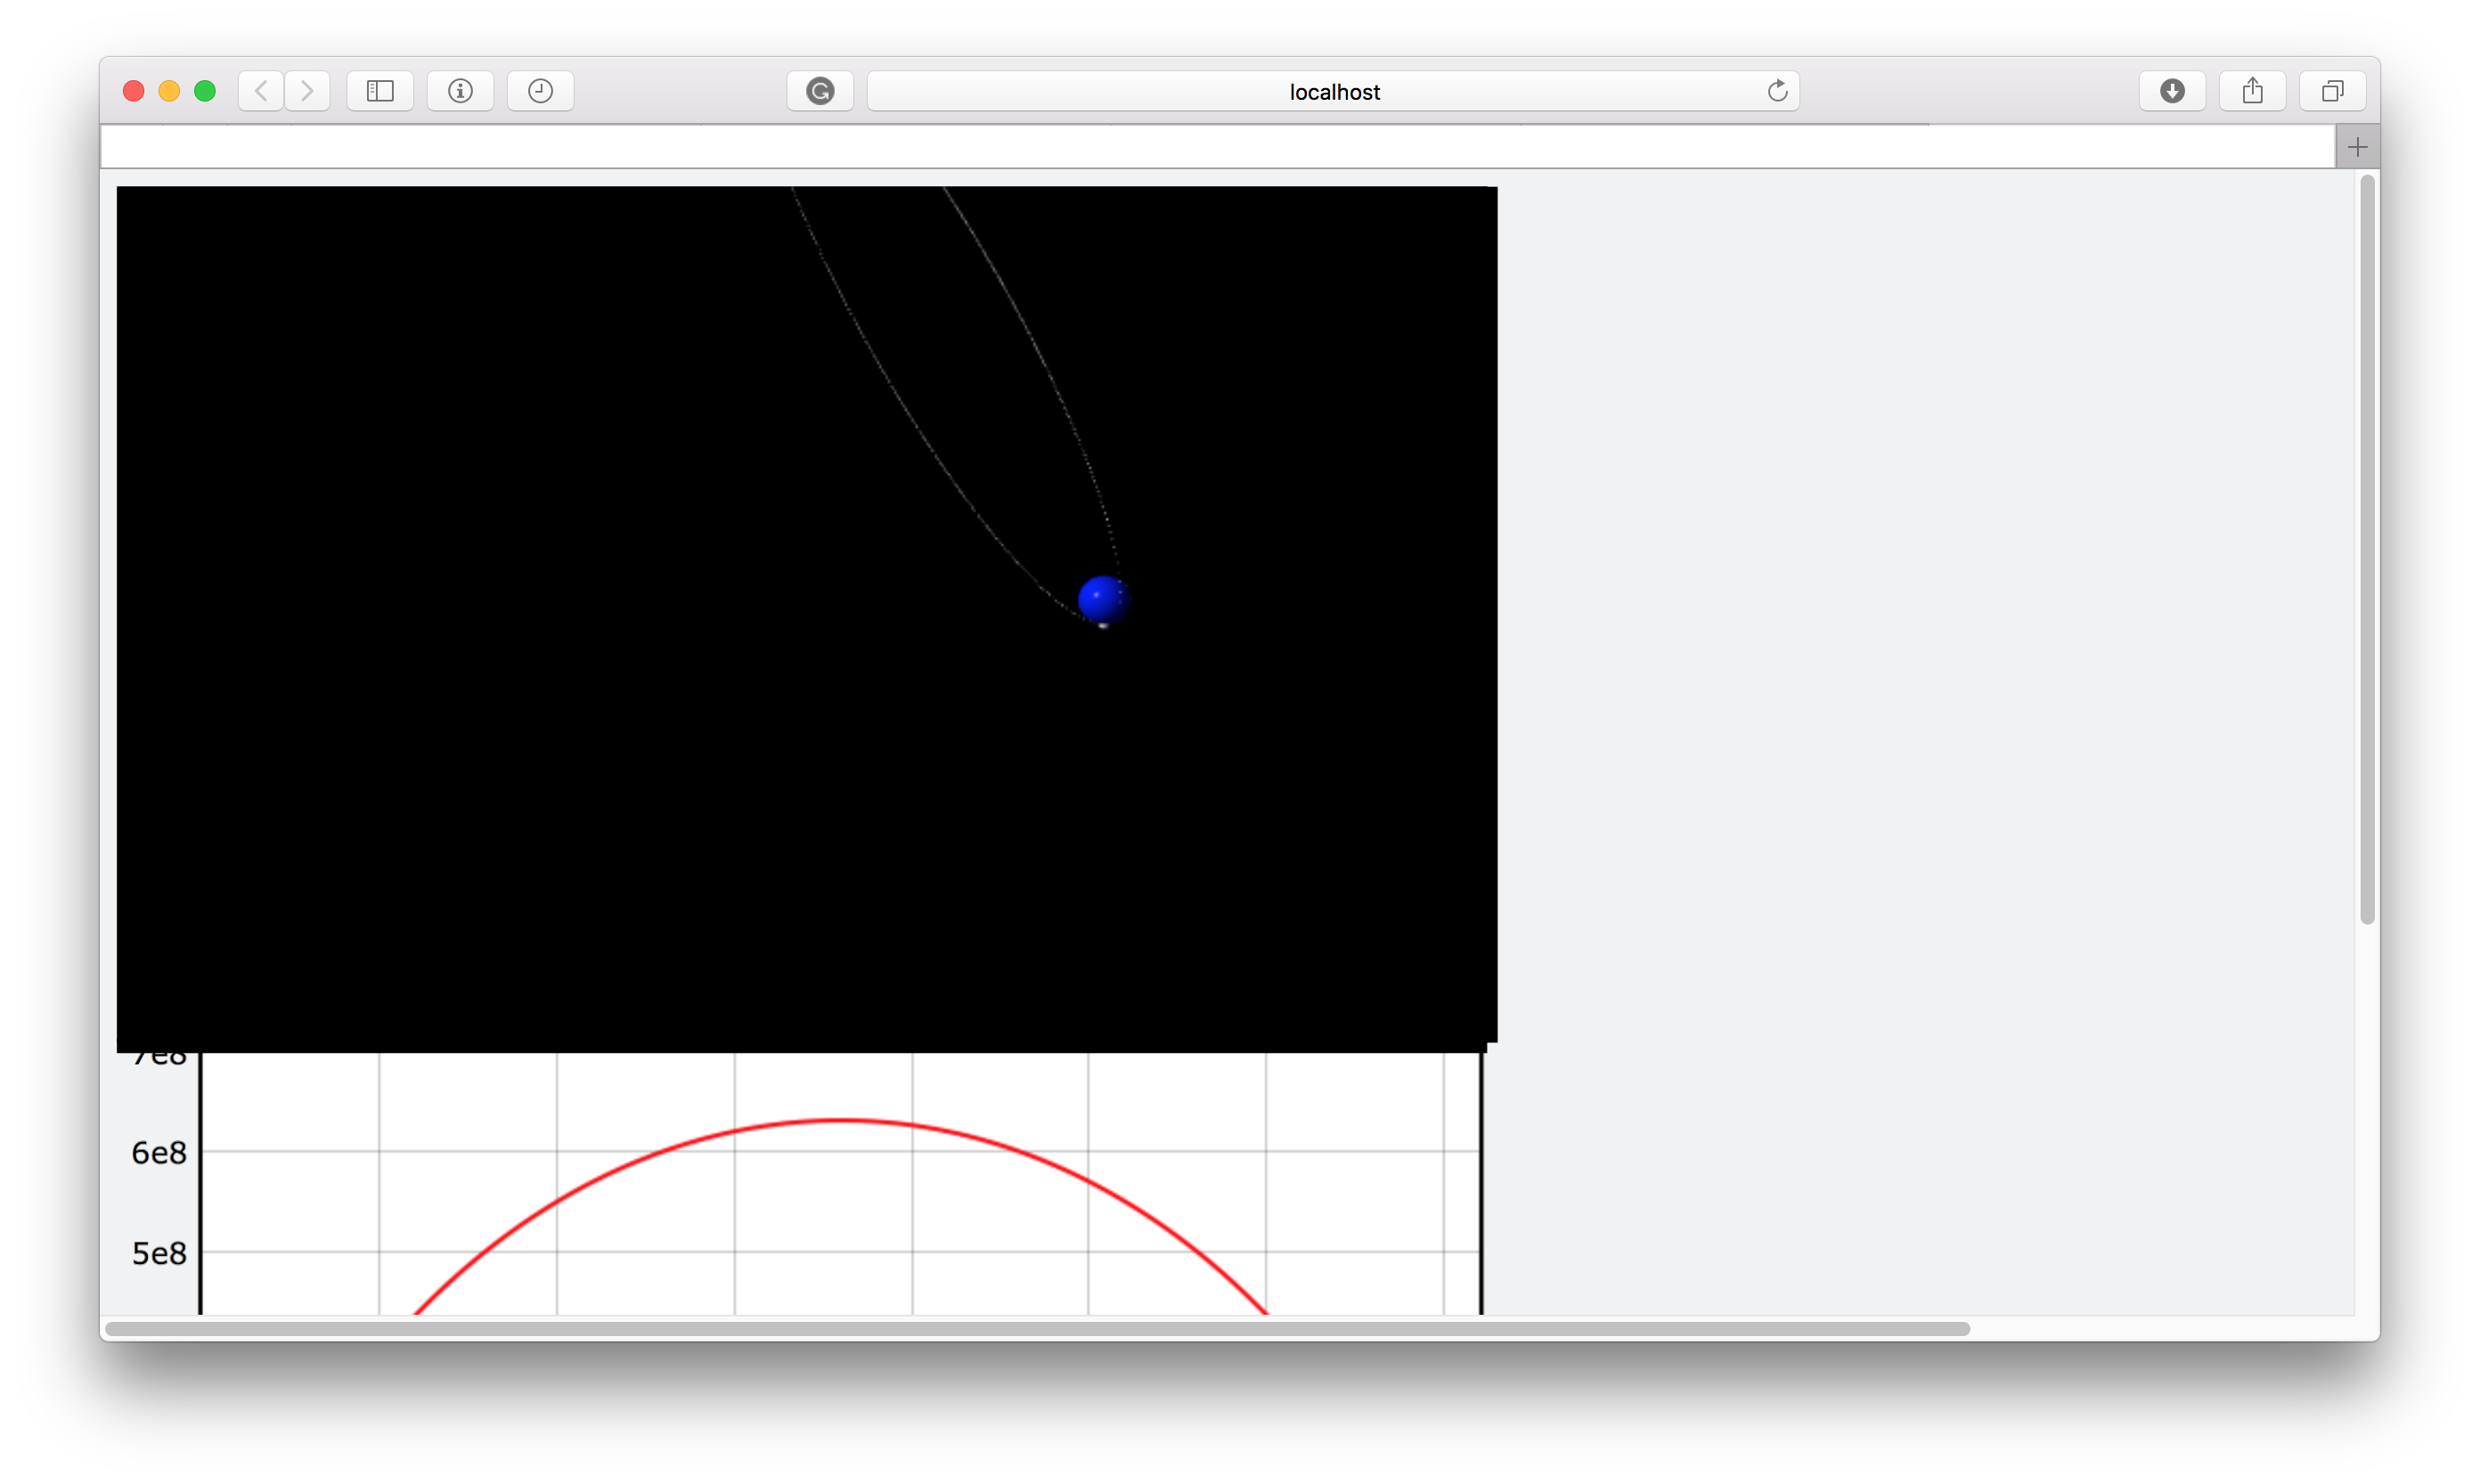2480x1484 pixels.
Task: Click the peak of the red curve
Action: pos(842,1120)
